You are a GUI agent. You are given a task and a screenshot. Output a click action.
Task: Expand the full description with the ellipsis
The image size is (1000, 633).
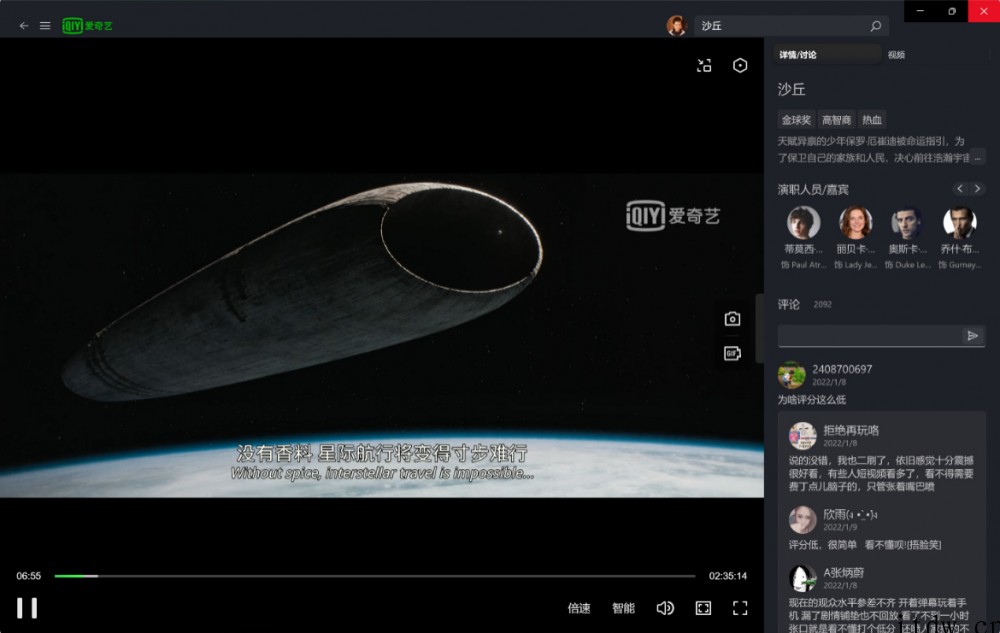pyautogui.click(x=978, y=157)
